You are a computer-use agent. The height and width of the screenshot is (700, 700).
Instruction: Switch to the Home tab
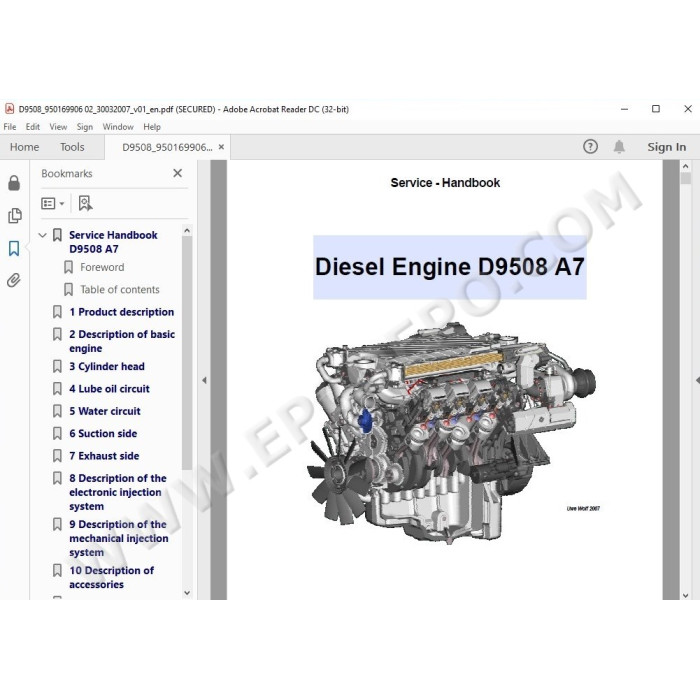(25, 147)
